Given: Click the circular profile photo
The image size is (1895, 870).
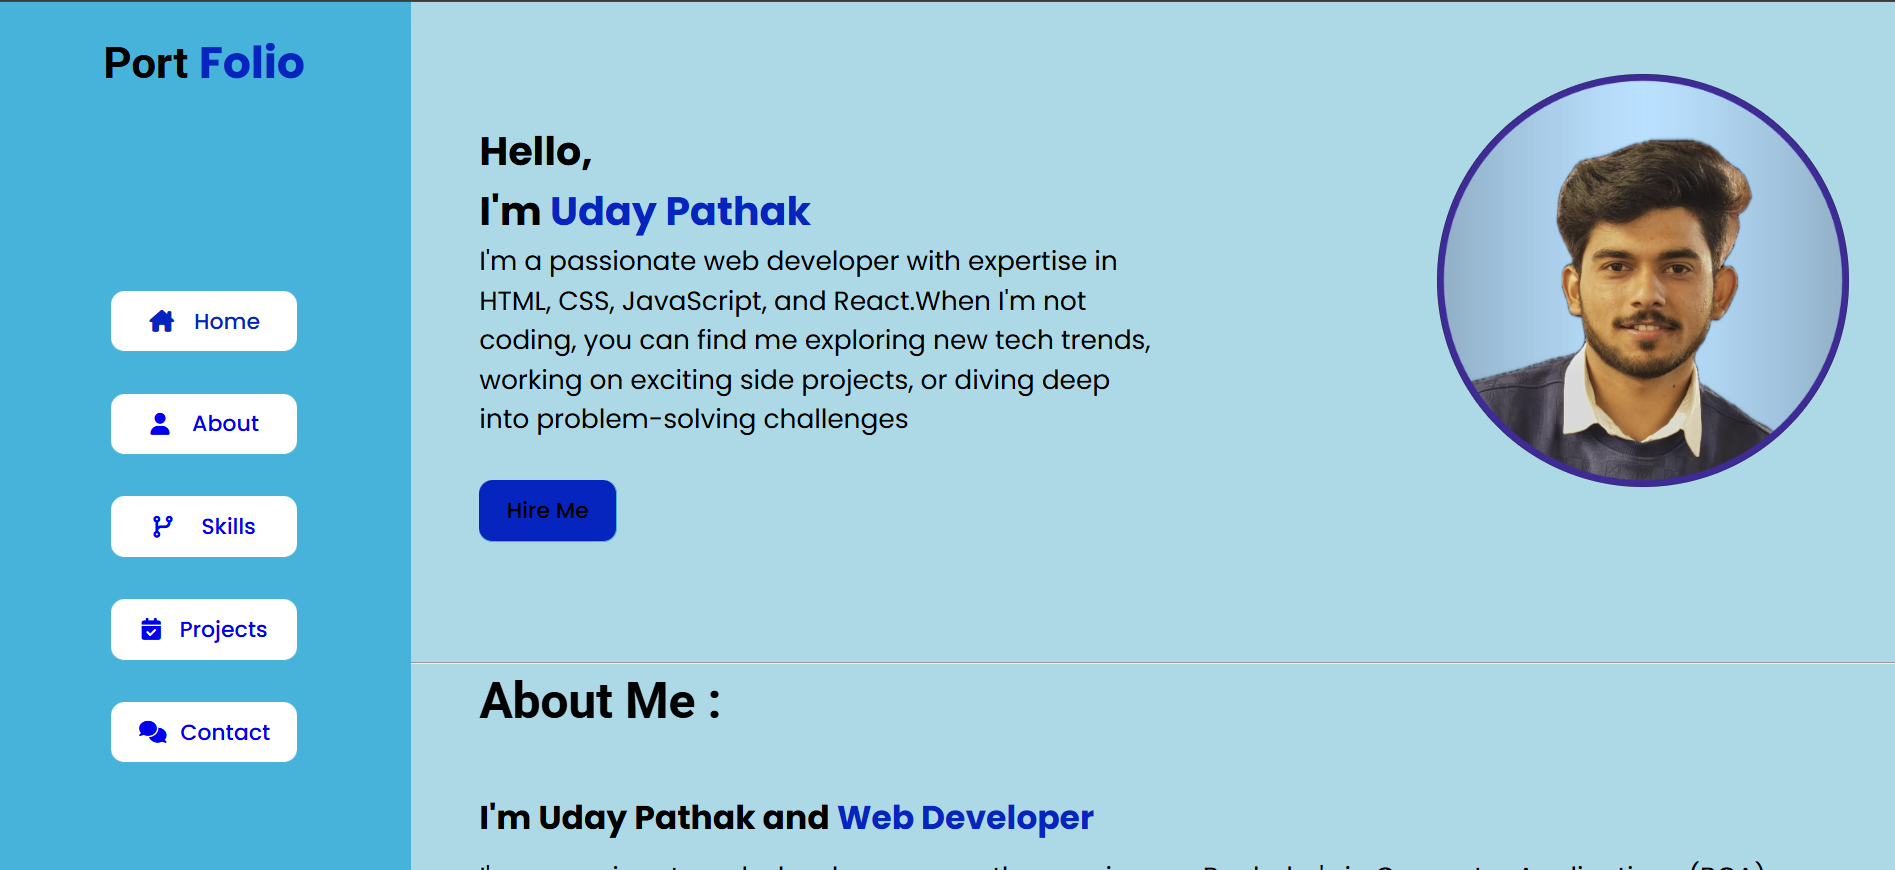Looking at the screenshot, I should coord(1642,281).
